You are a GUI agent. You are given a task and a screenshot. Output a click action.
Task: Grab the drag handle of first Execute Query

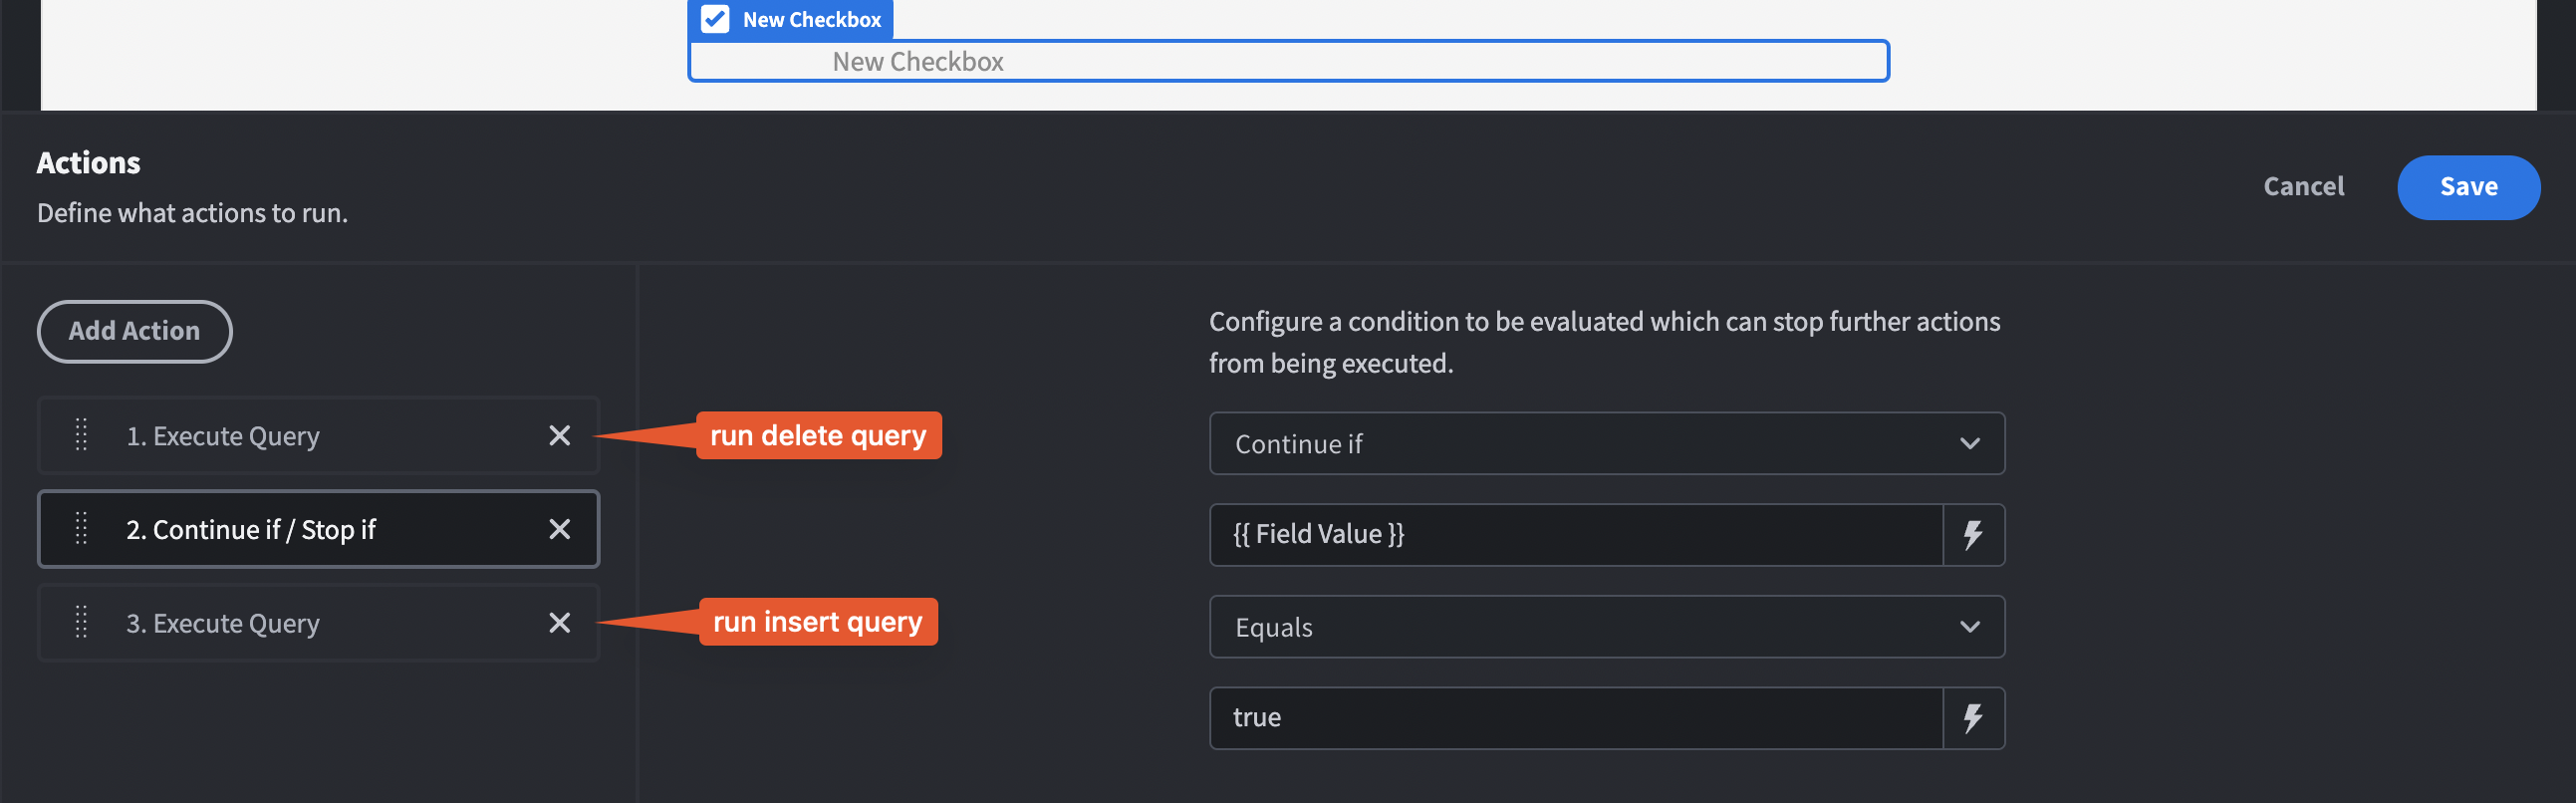pyautogui.click(x=80, y=435)
